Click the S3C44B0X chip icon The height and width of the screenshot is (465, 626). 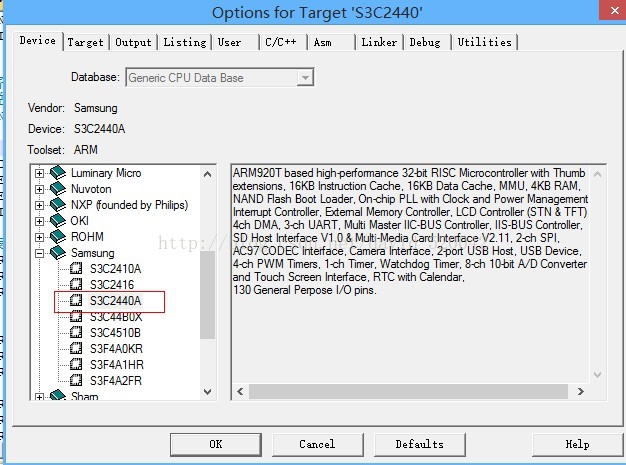point(76,317)
